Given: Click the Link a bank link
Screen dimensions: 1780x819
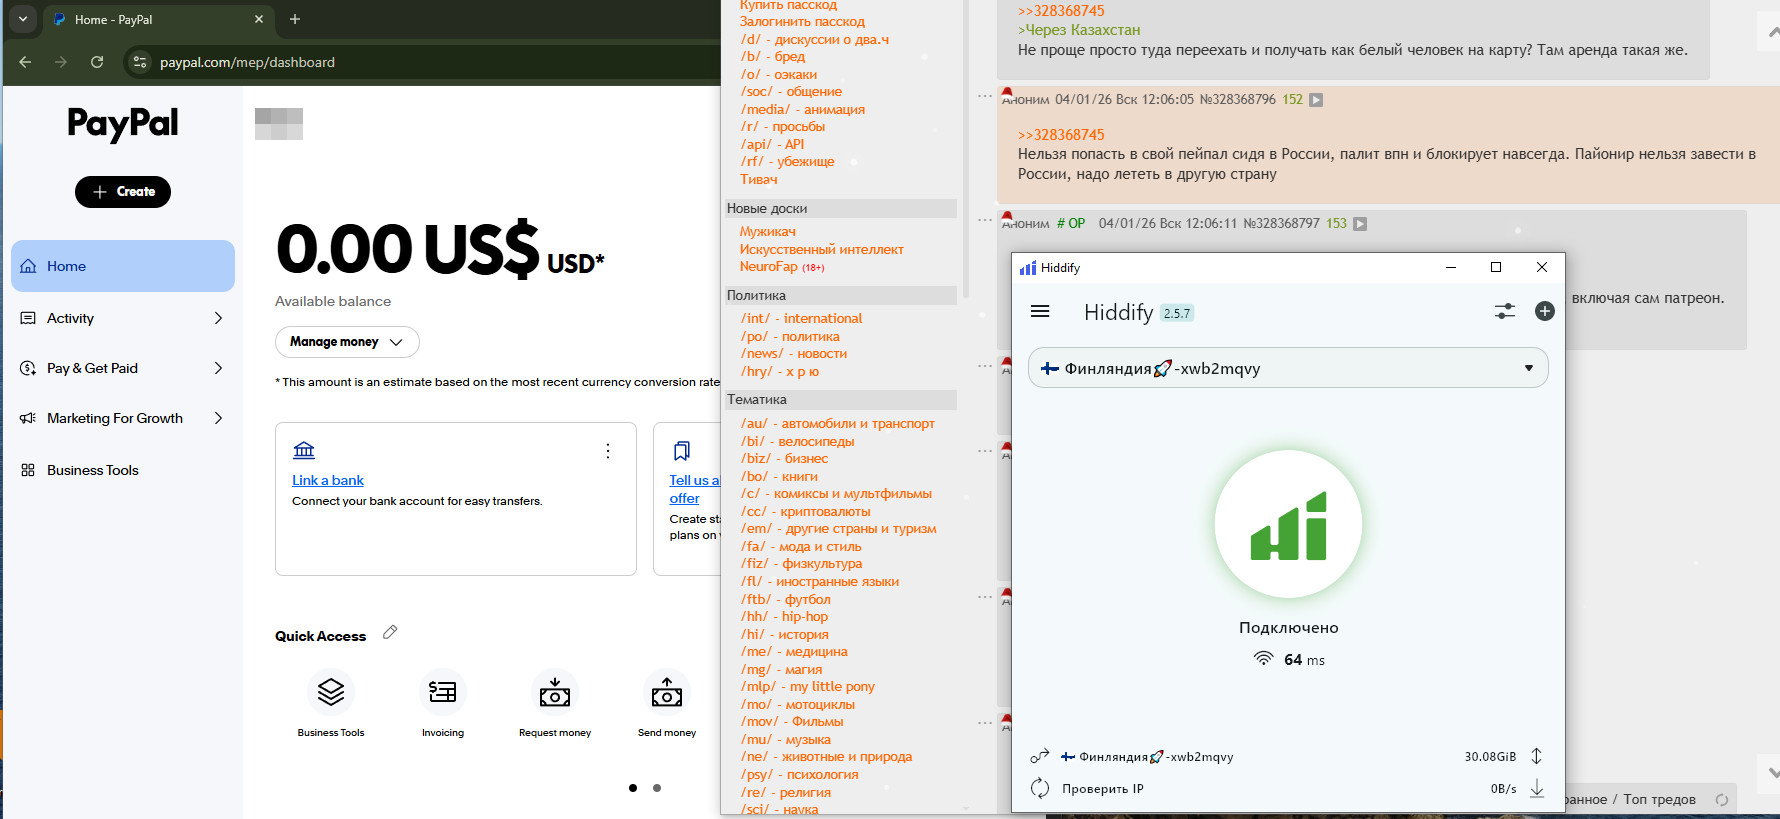Looking at the screenshot, I should pyautogui.click(x=328, y=481).
